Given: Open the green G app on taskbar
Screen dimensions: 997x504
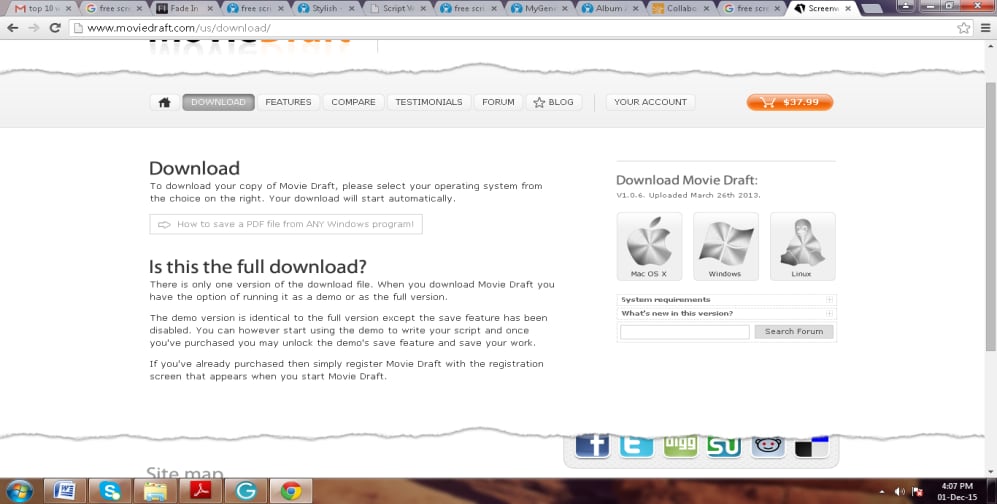Looking at the screenshot, I should point(245,491).
